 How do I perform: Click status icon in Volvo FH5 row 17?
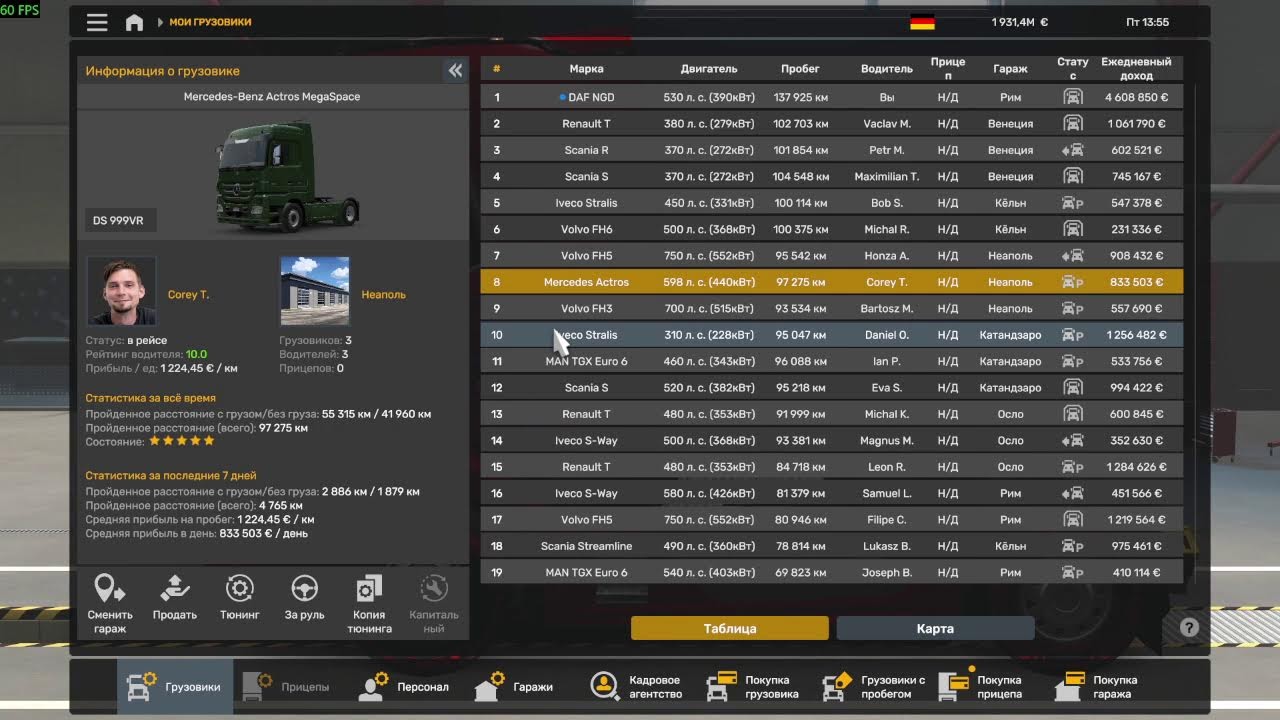(x=1072, y=520)
